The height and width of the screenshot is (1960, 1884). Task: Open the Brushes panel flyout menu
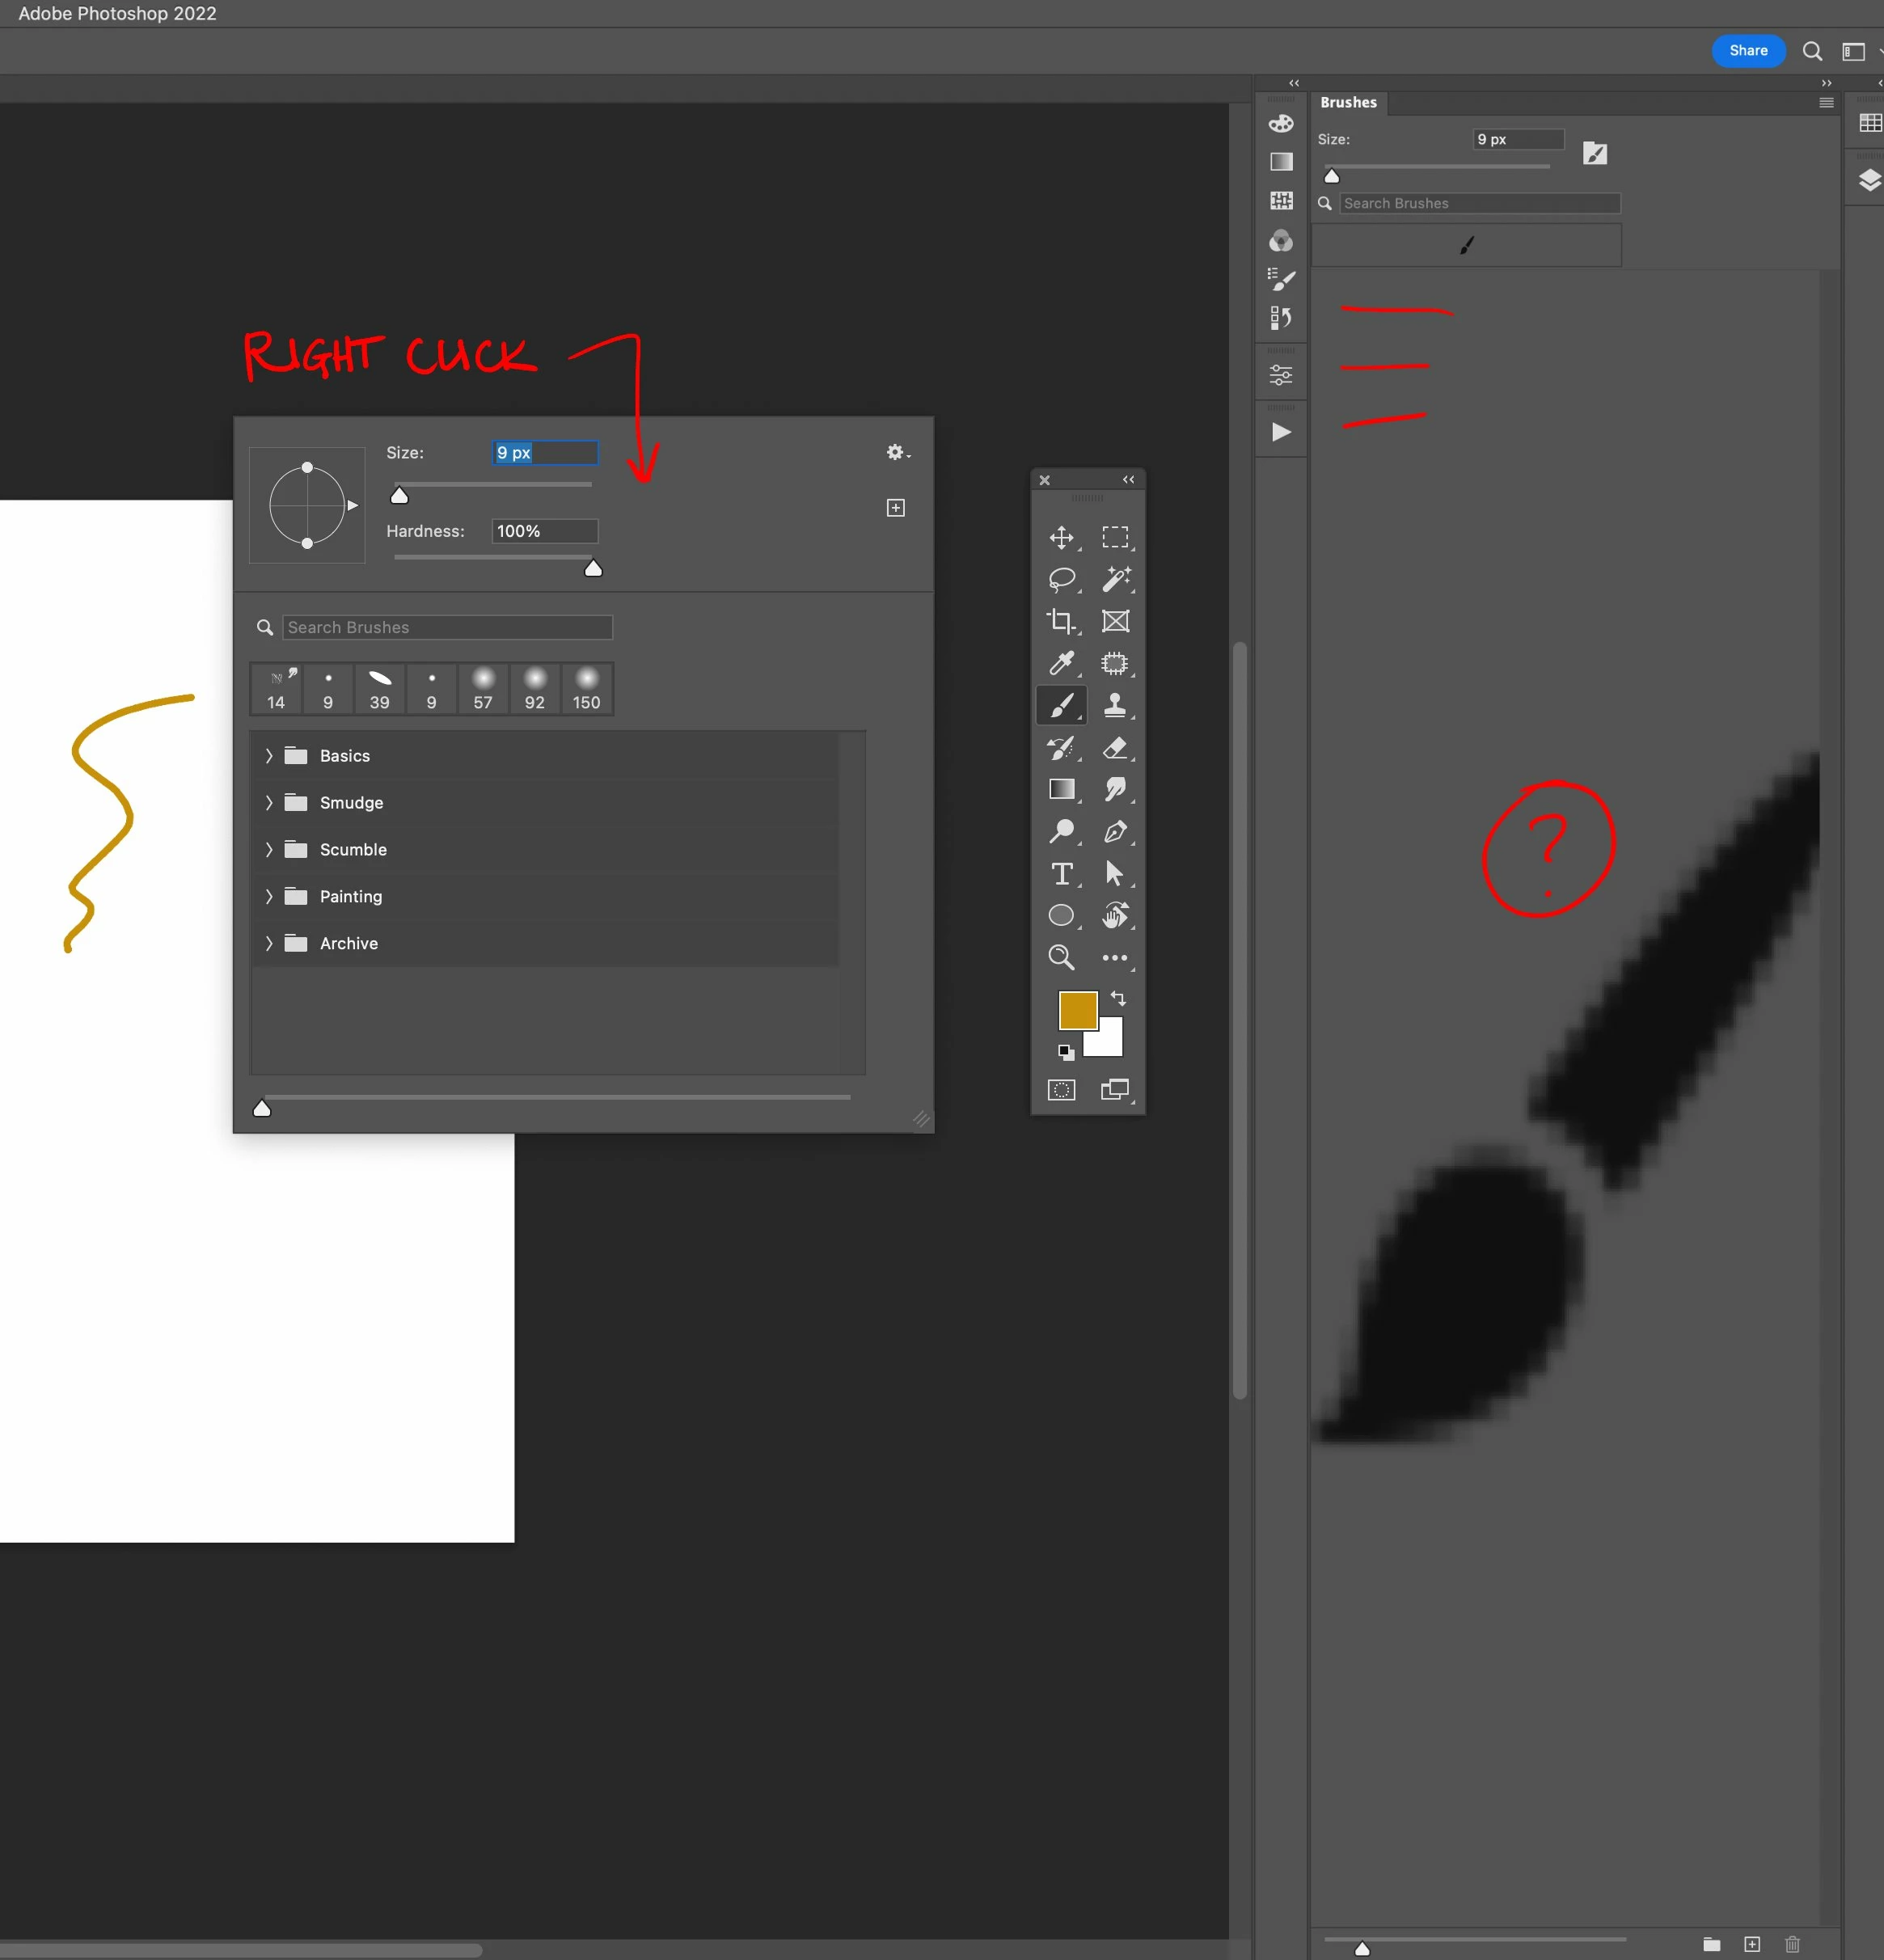pyautogui.click(x=1826, y=102)
